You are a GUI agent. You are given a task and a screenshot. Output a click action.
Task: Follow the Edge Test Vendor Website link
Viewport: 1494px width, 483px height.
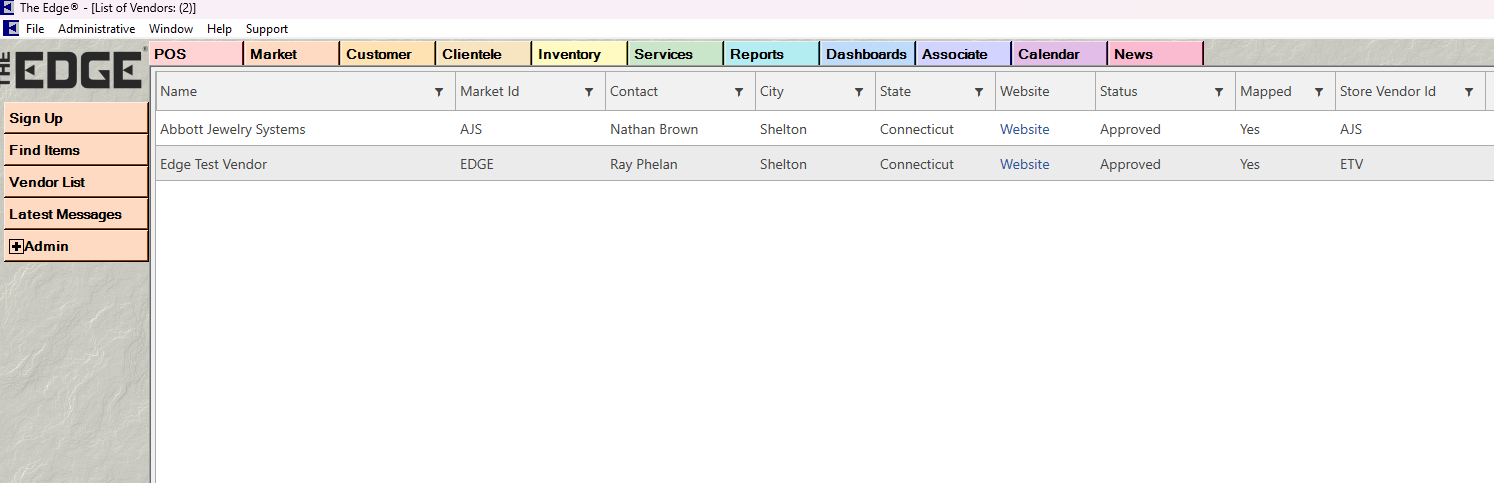point(1025,164)
